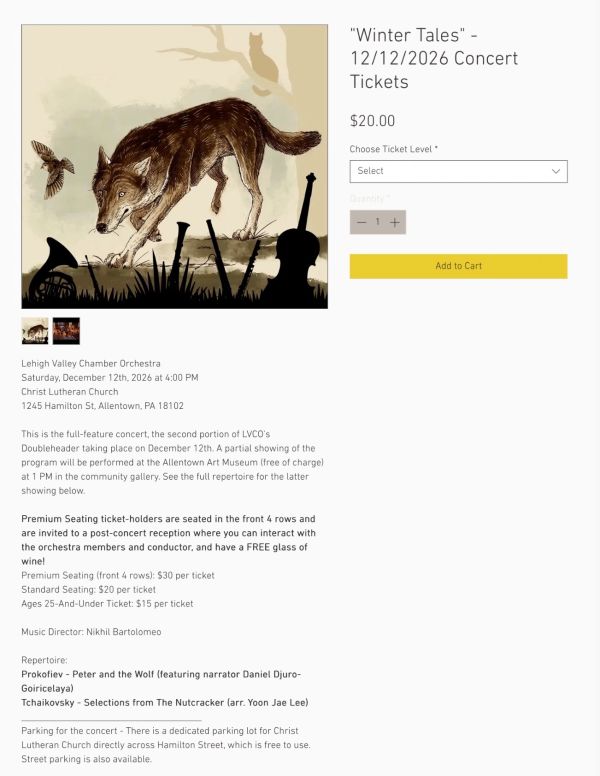The width and height of the screenshot is (600, 776).
Task: Click the Add to Cart button
Action: (458, 266)
